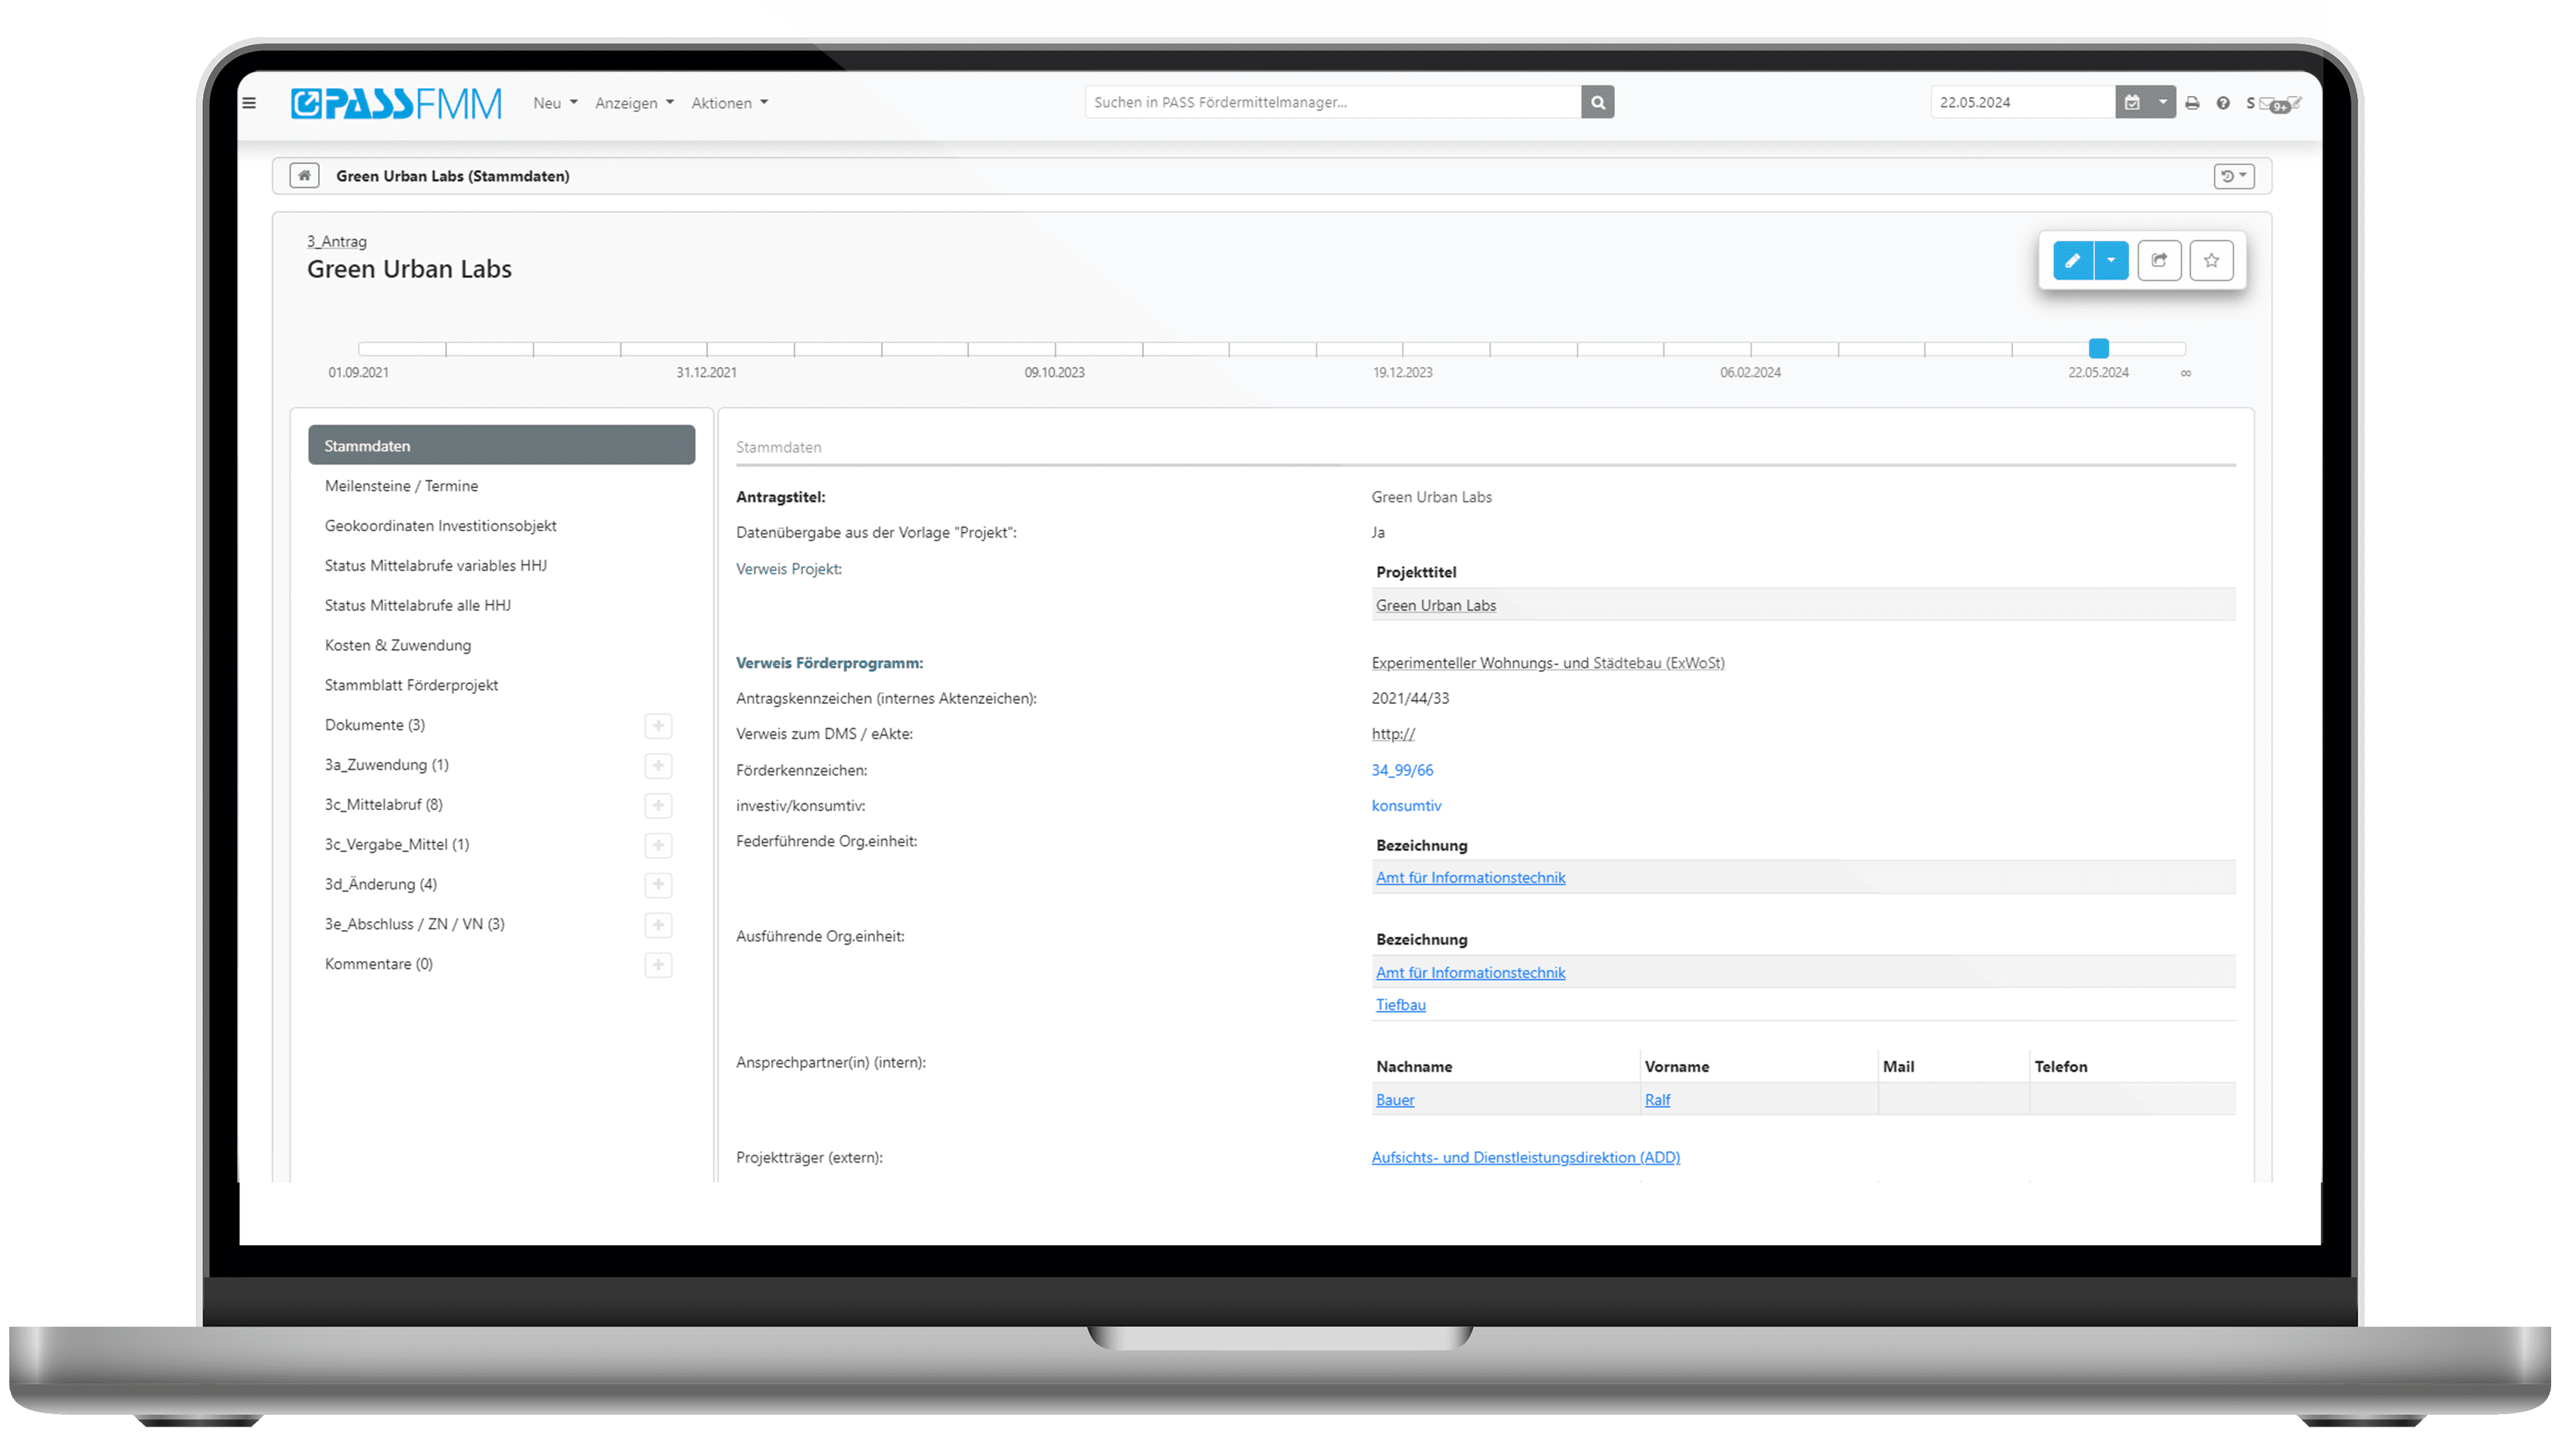Open 3c_Mittelabruf (8) section
Viewport: 2569px width, 1456px height.
tap(383, 806)
